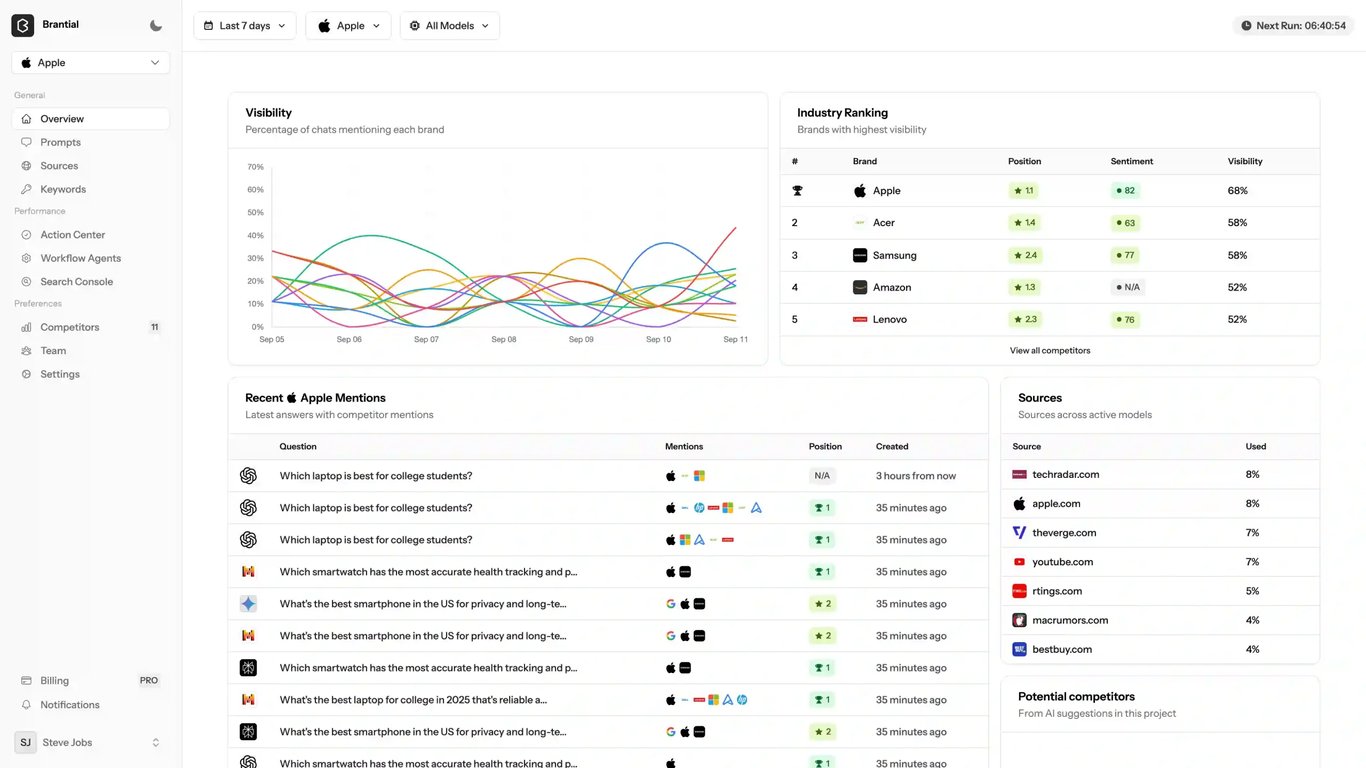Image resolution: width=1366 pixels, height=768 pixels.
Task: Open the All Models filter dropdown
Action: point(449,25)
